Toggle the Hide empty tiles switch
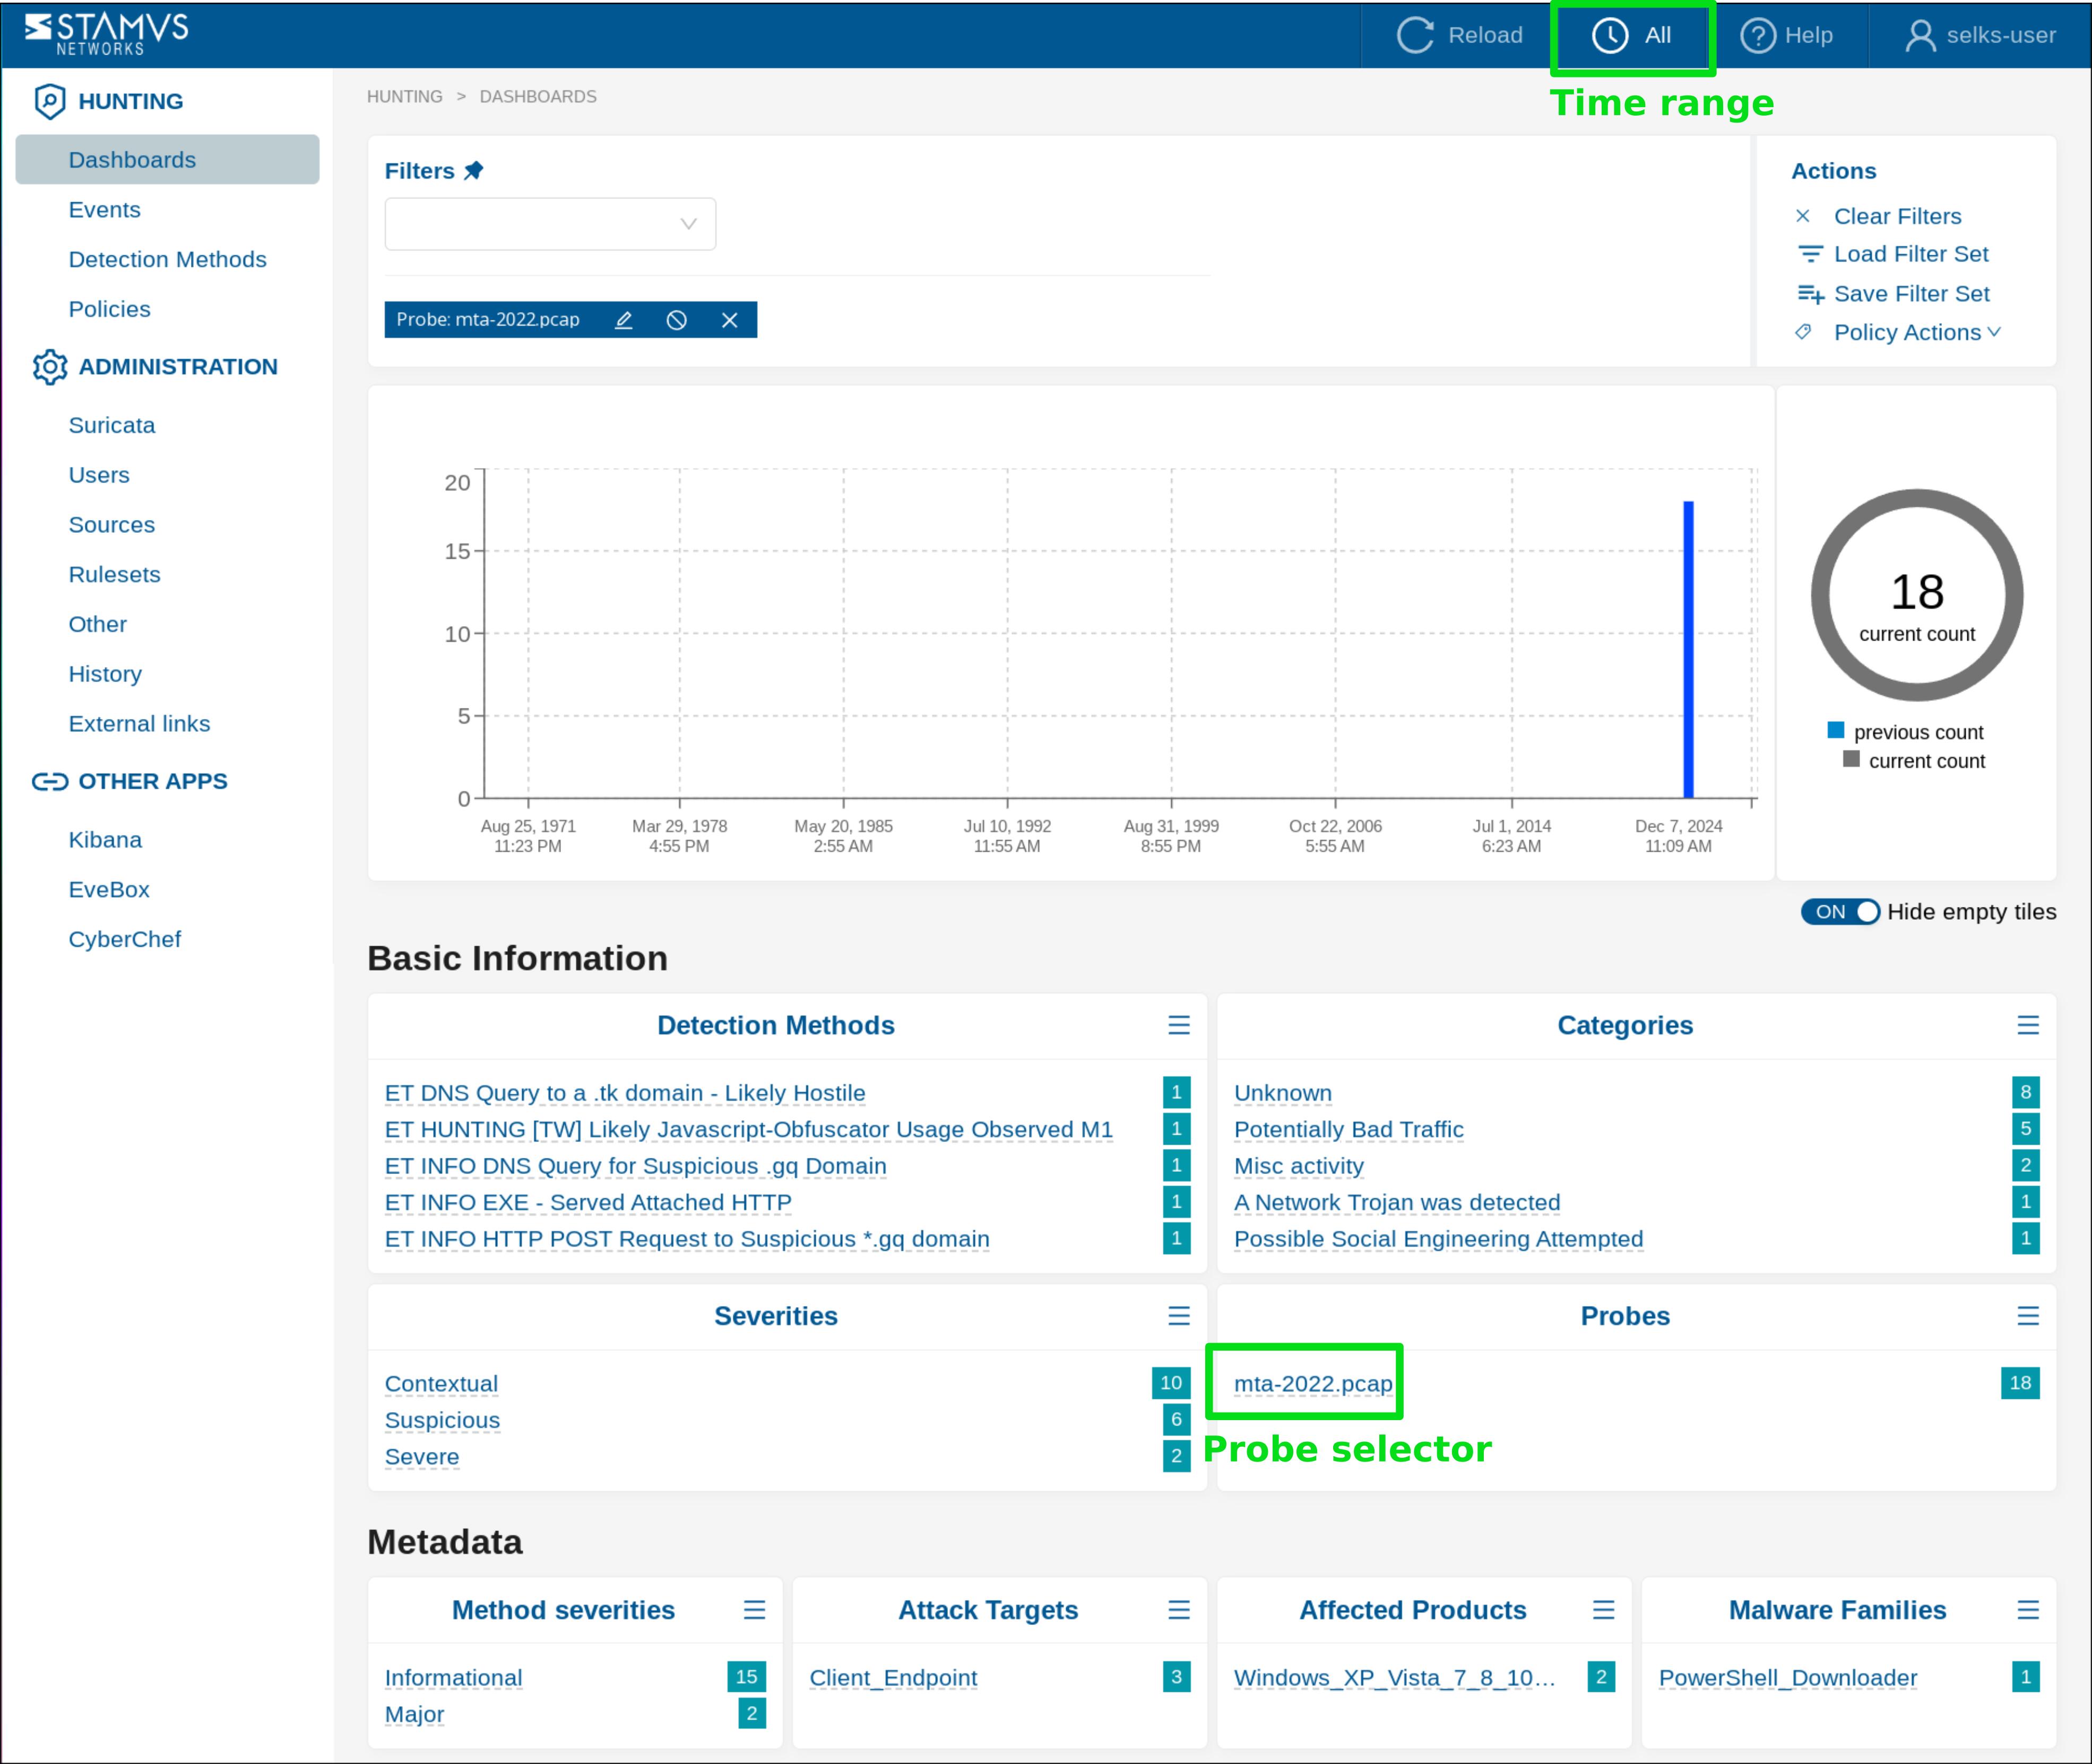The image size is (2092, 1764). click(1840, 912)
